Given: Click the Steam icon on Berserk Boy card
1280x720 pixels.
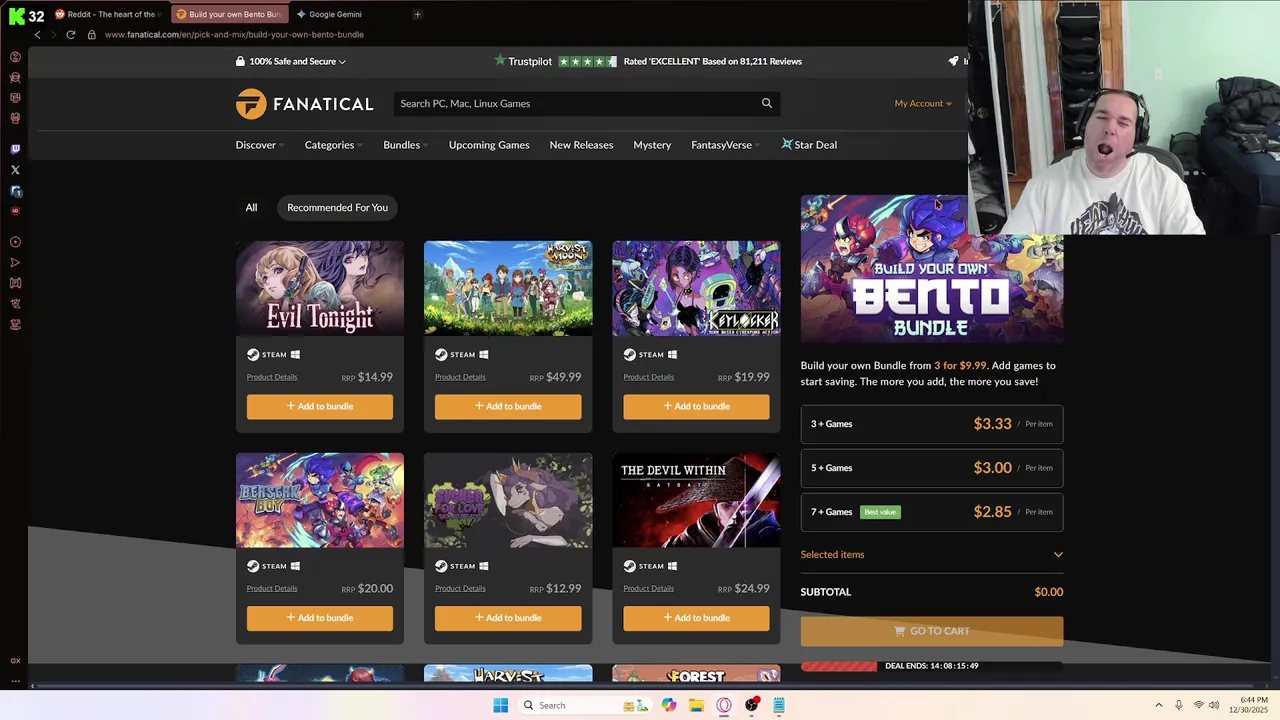Looking at the screenshot, I should coord(253,566).
